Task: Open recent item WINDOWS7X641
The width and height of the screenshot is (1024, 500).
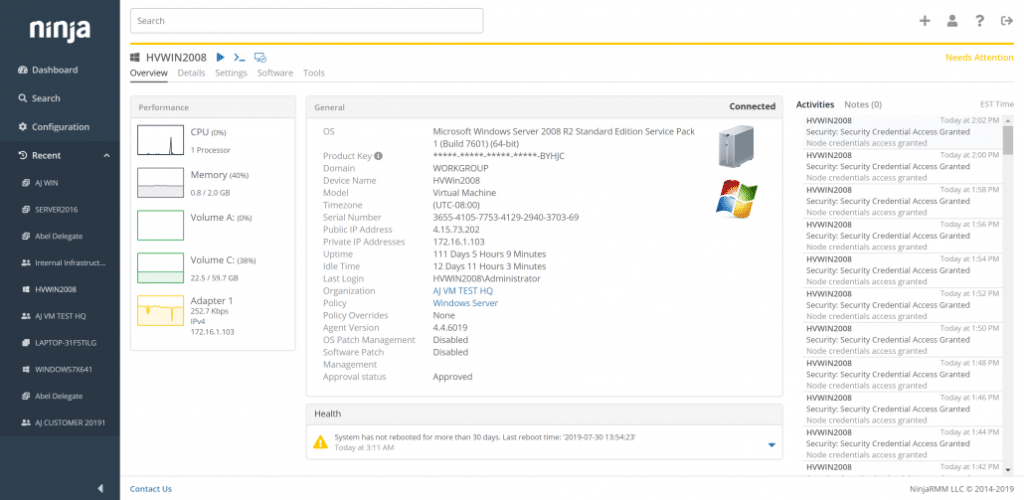Action: coord(59,369)
